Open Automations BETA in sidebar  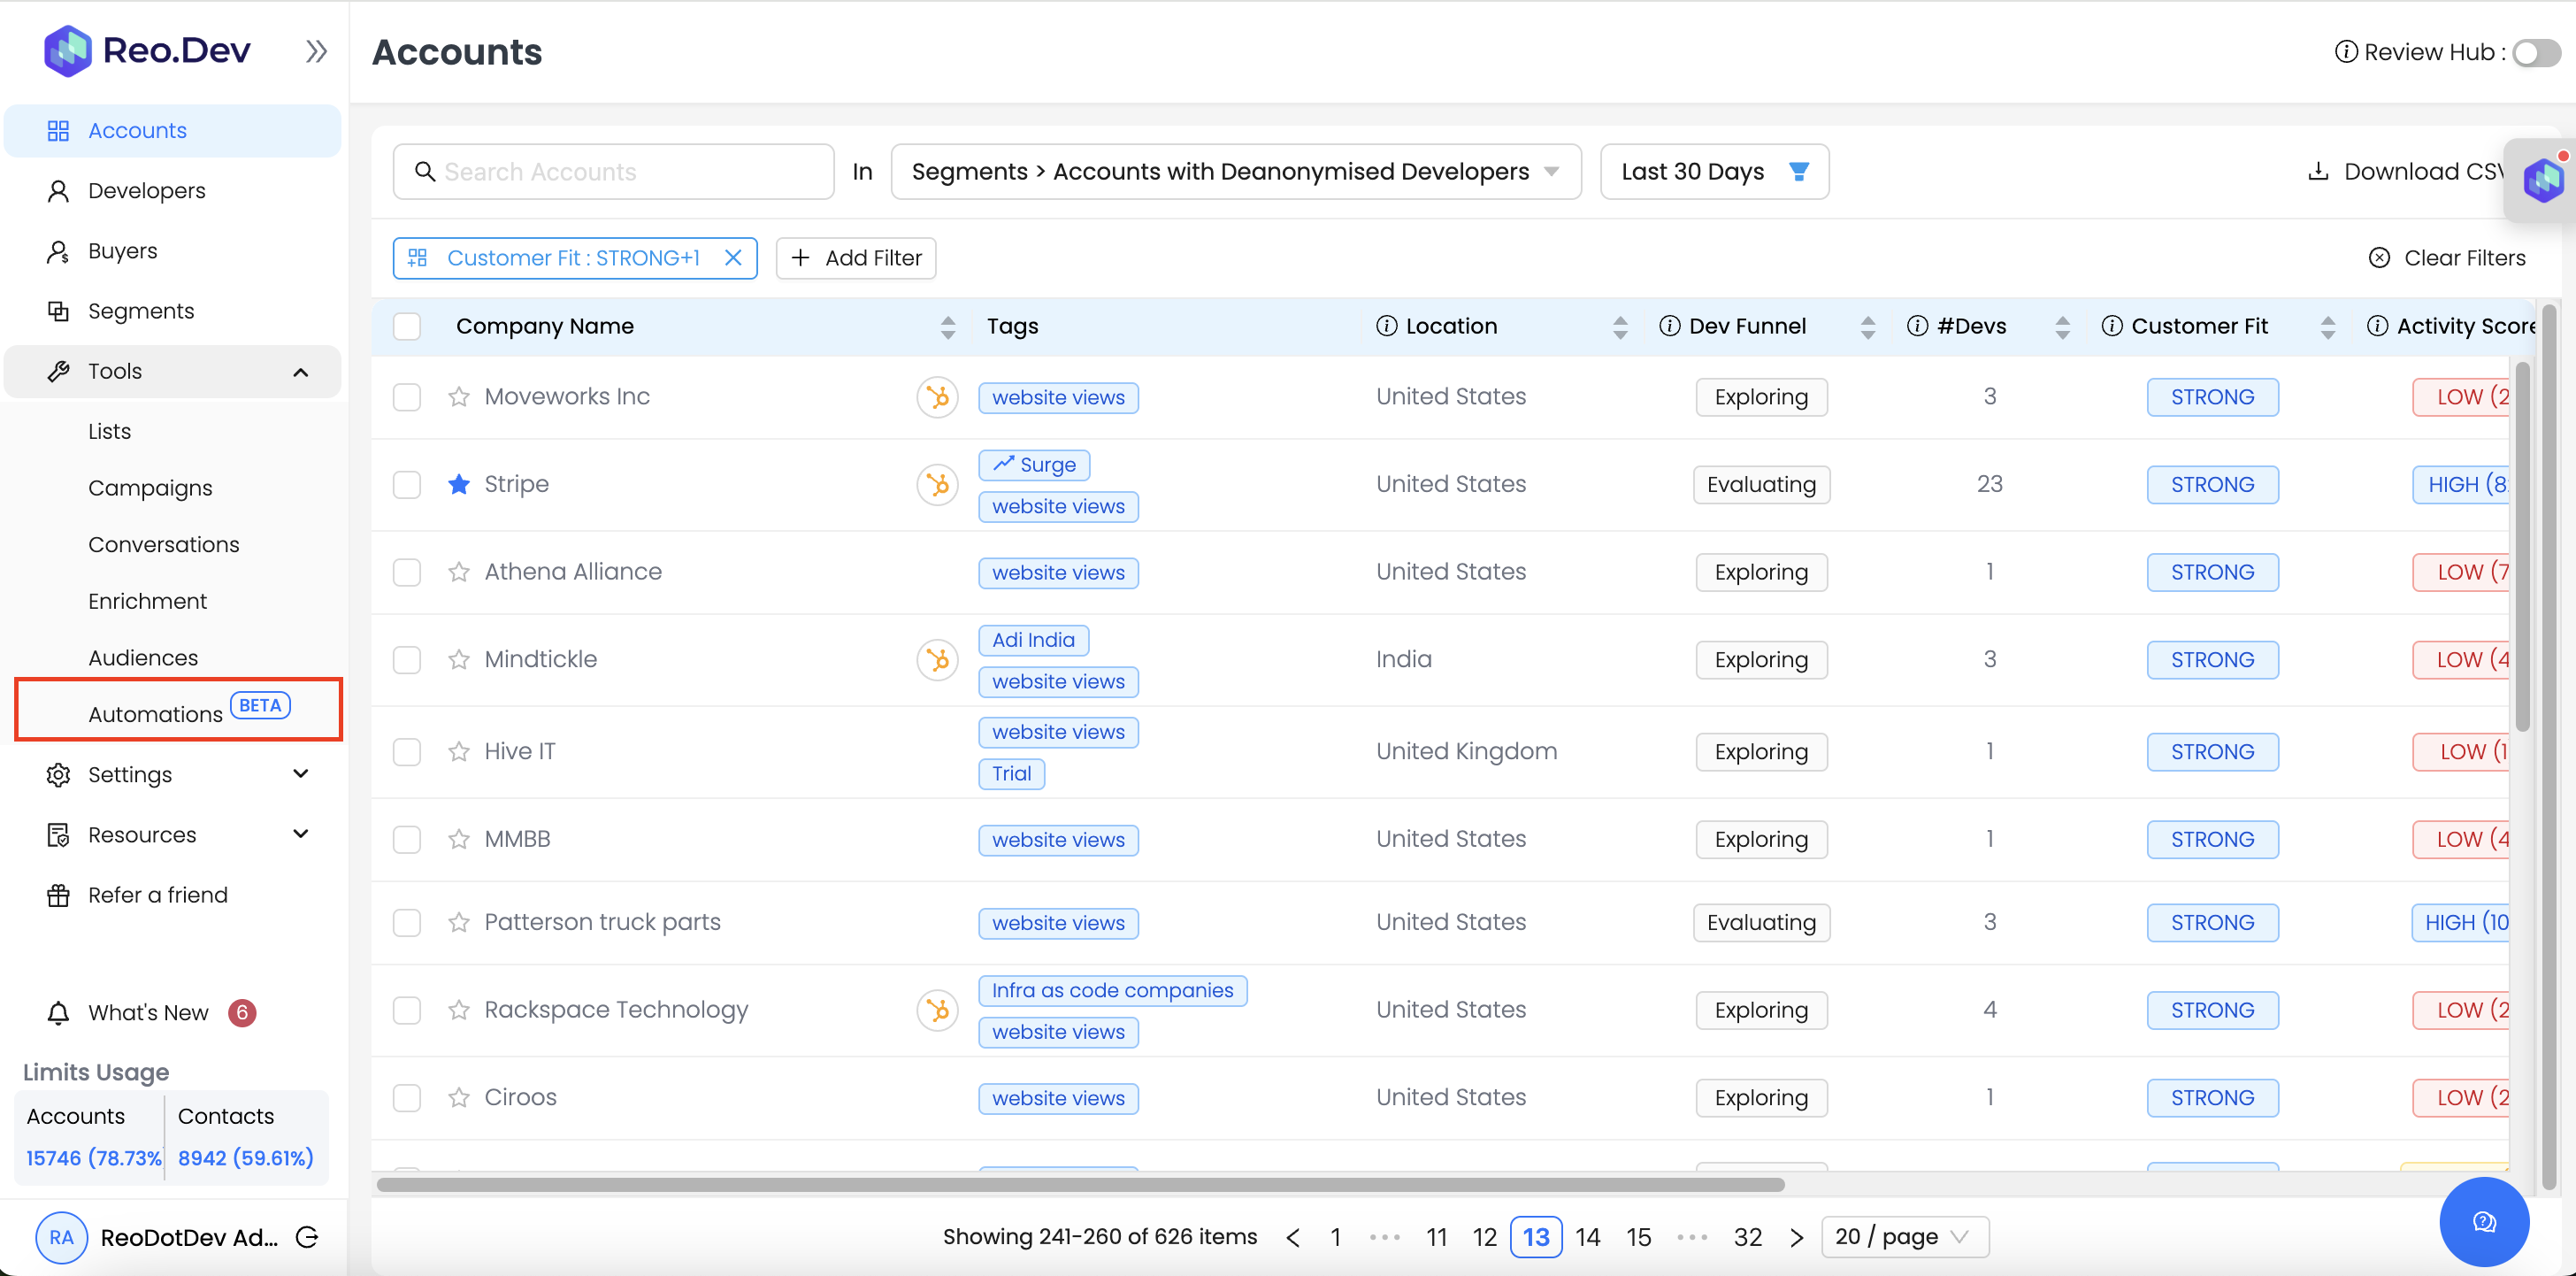(156, 713)
